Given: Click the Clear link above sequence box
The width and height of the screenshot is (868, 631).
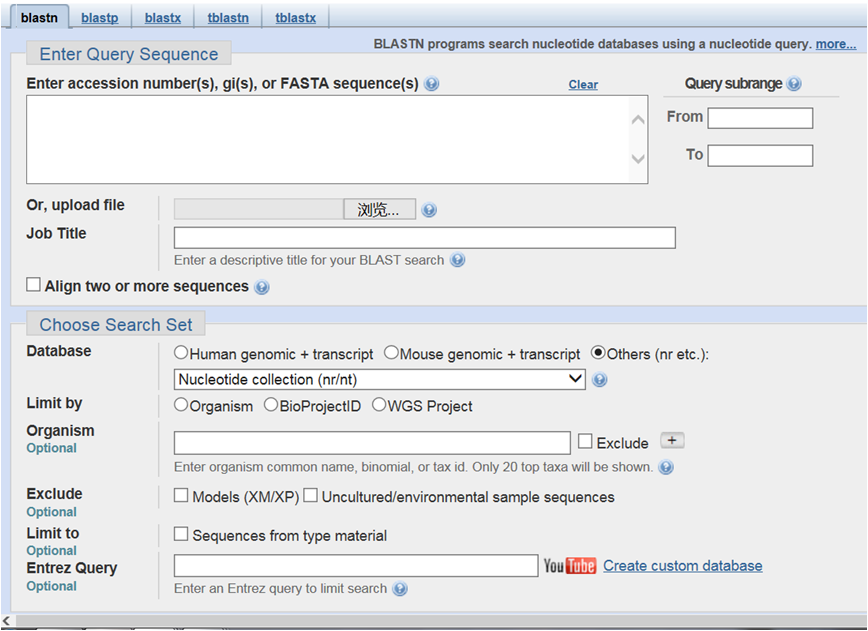Looking at the screenshot, I should click(583, 85).
